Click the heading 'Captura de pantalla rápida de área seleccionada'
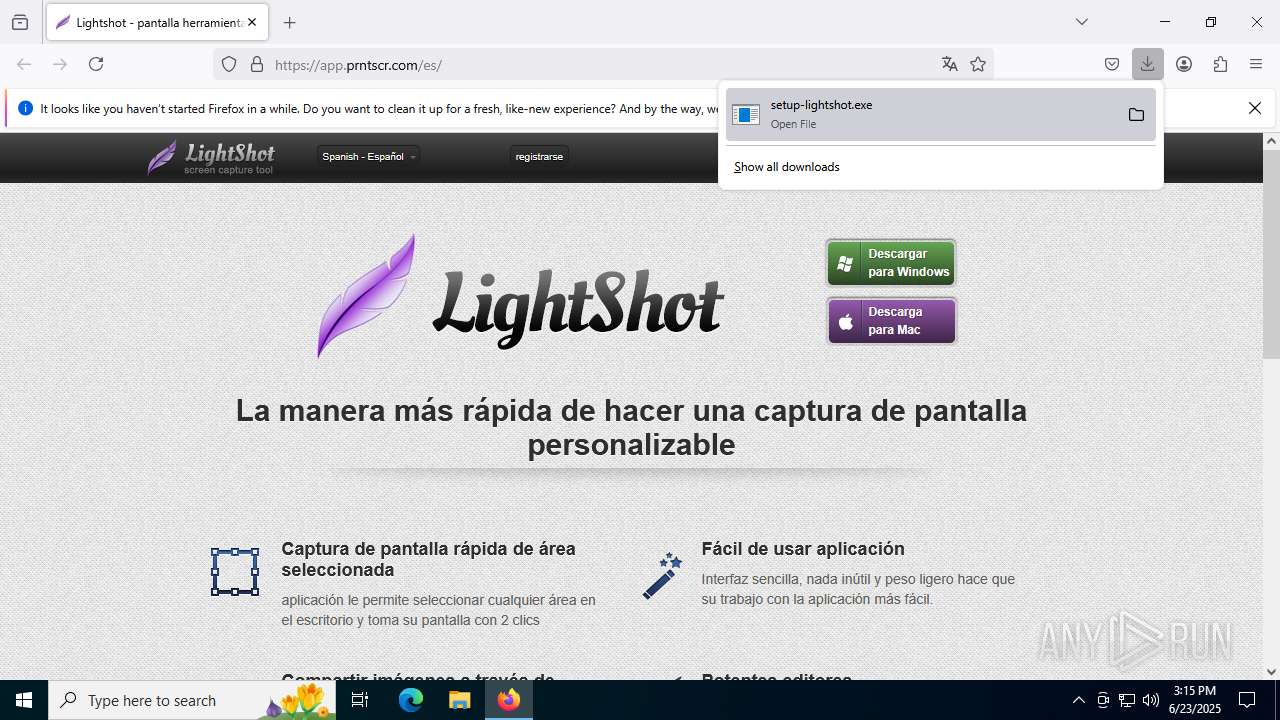1280x720 pixels. click(x=428, y=559)
